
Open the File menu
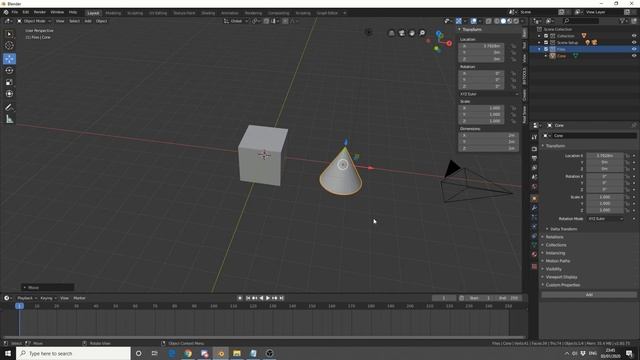15,12
